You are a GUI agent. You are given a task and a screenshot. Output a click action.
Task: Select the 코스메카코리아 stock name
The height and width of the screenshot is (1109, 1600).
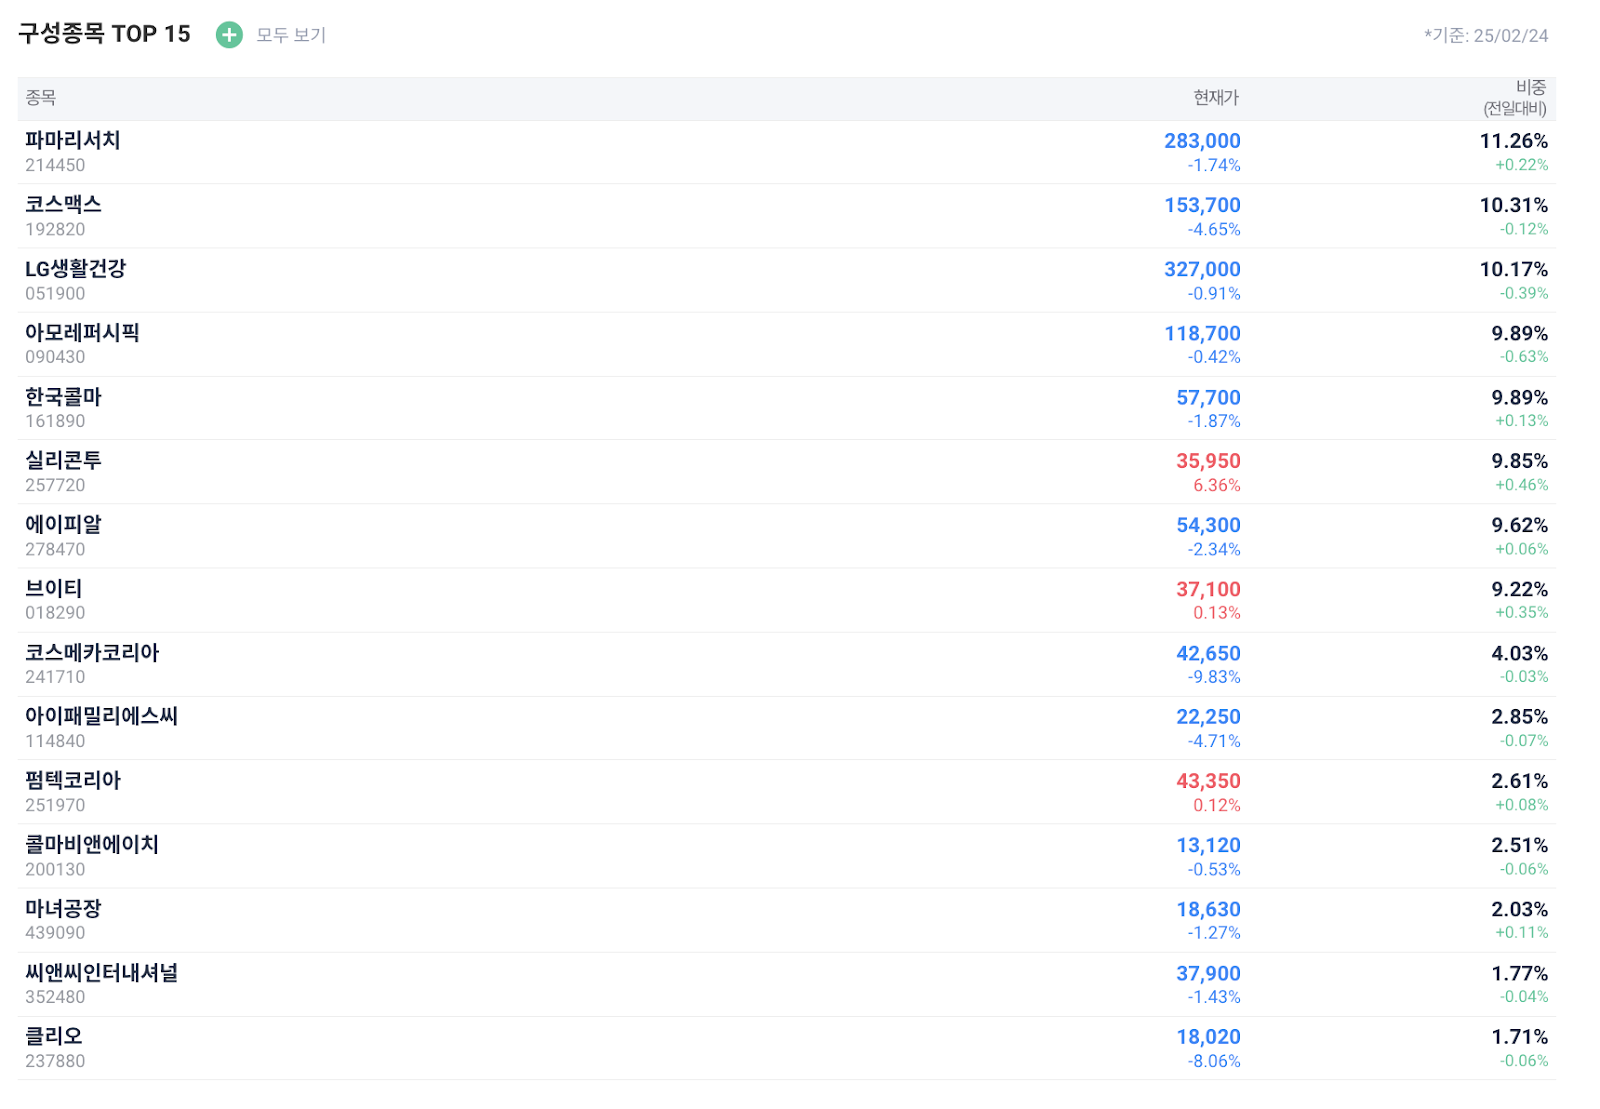[92, 653]
